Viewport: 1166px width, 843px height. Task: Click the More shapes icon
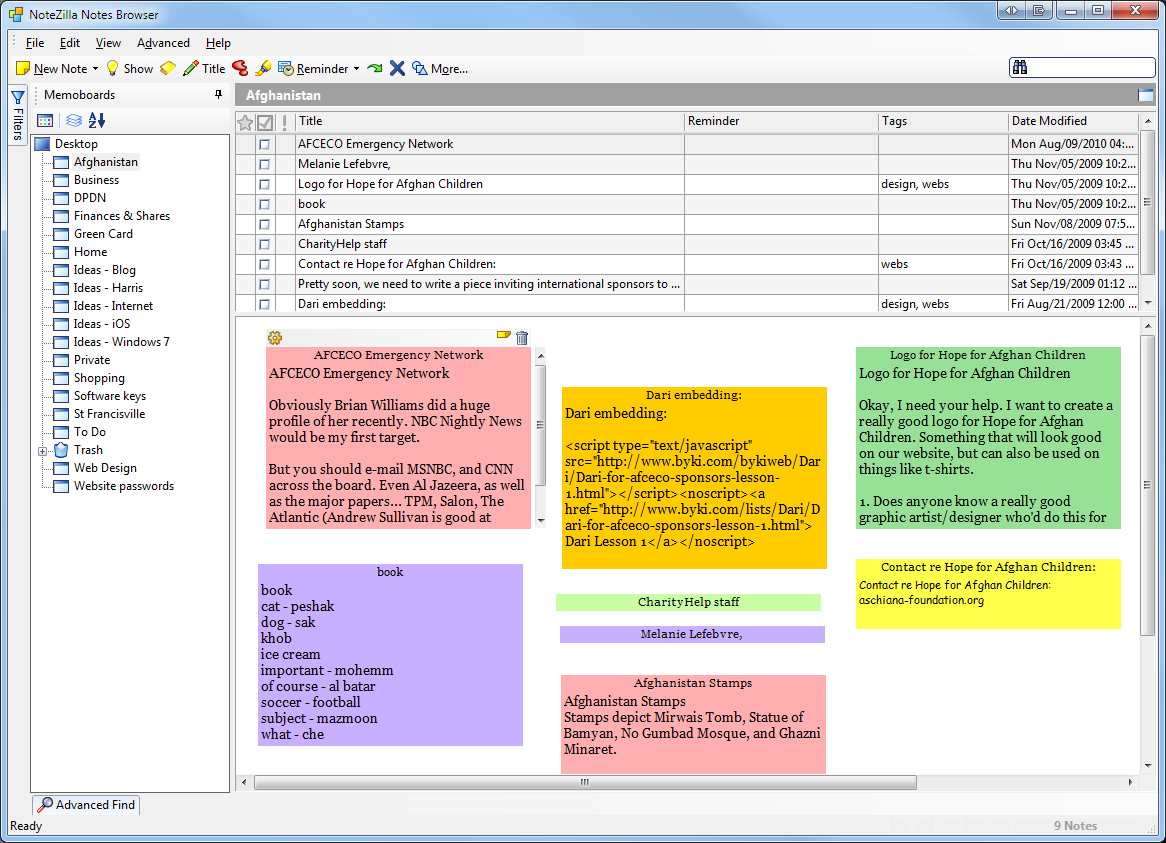point(420,68)
